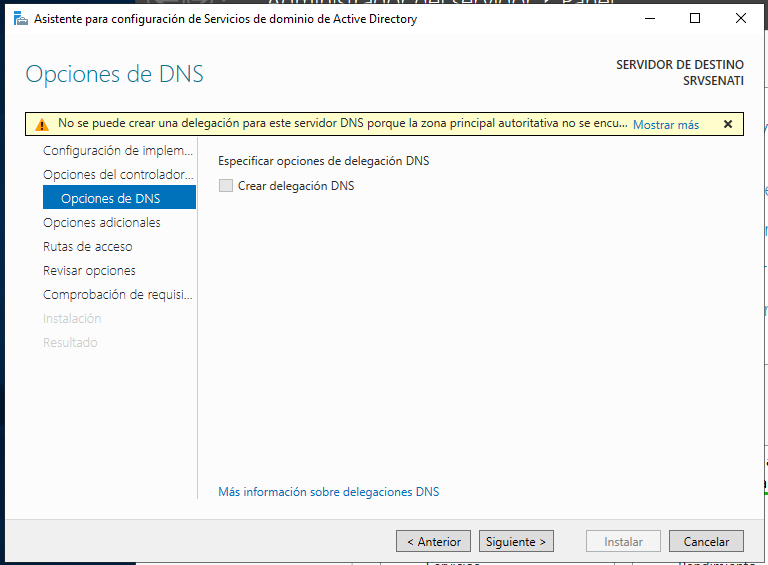Screen dimensions: 768x565
Task: Click the warning triangle icon
Action: tap(42, 125)
